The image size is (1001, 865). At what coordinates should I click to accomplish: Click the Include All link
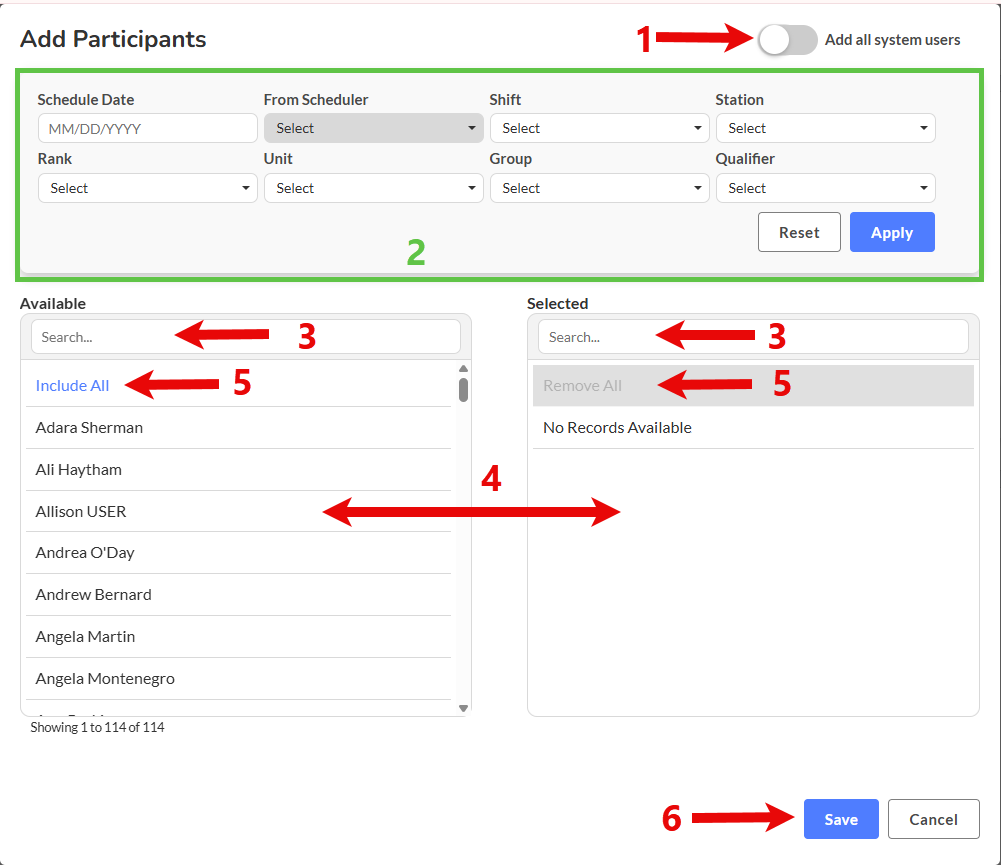72,386
